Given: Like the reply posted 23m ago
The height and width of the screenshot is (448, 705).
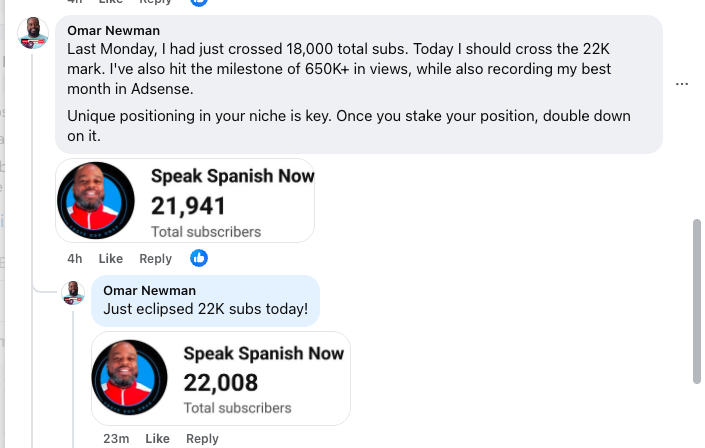Looking at the screenshot, I should (x=157, y=439).
